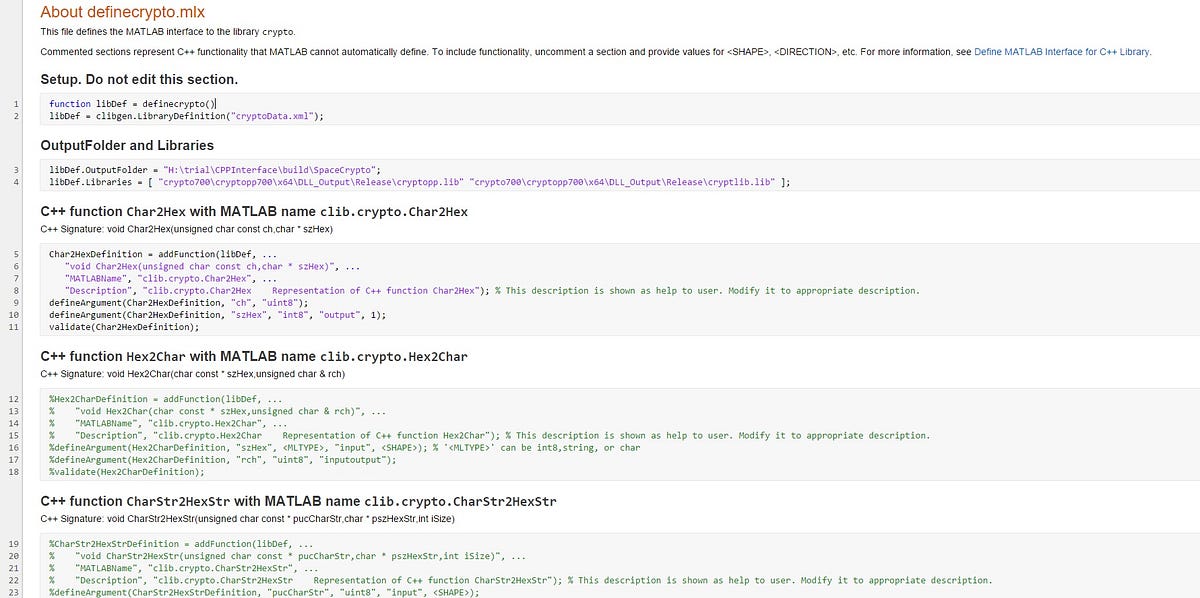Click the C++ Signature line for CharStr2HexStr
The image size is (1200, 598).
tap(246, 519)
